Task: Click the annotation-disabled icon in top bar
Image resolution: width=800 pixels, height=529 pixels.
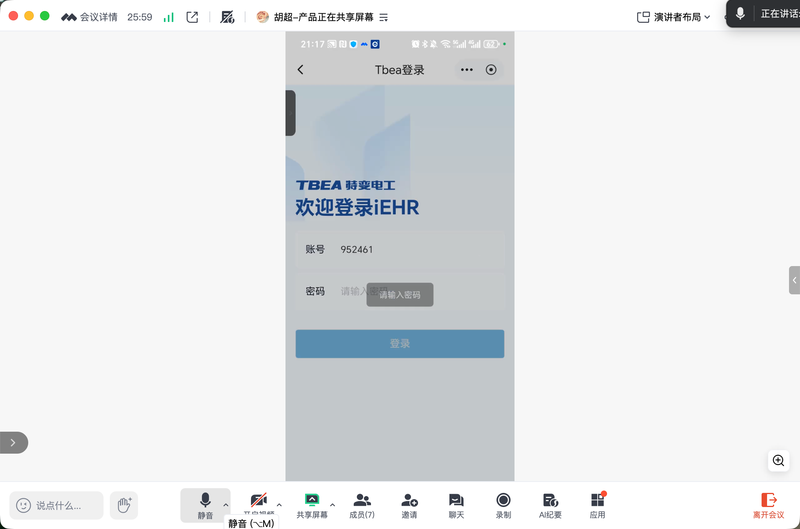Action: pyautogui.click(x=227, y=17)
